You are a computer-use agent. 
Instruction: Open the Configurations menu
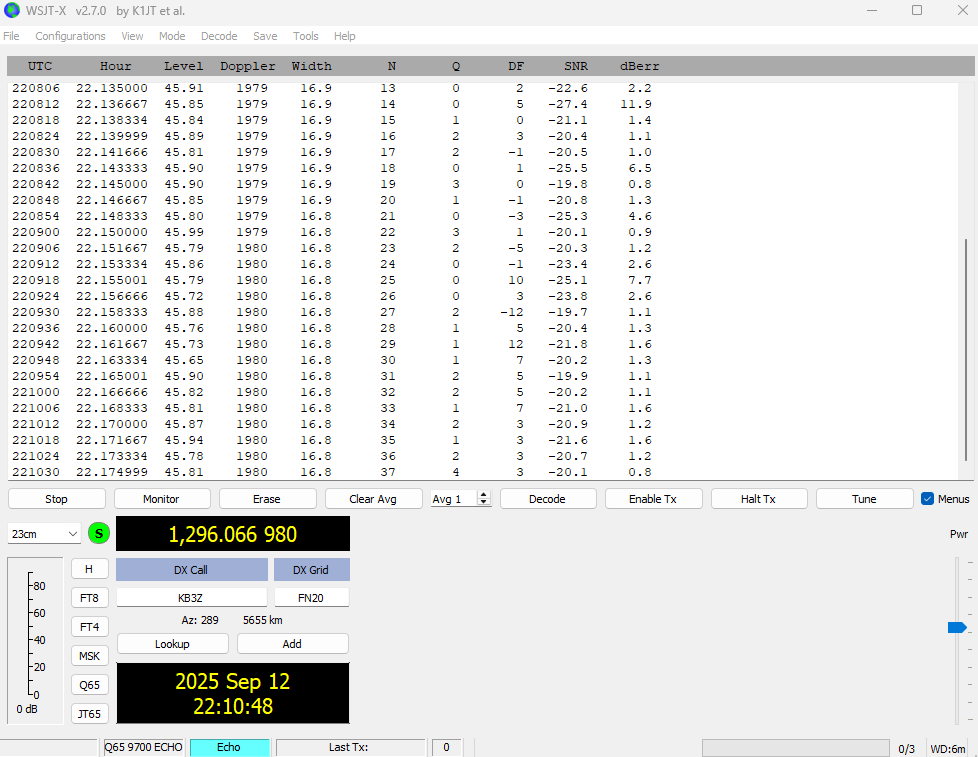[x=70, y=36]
